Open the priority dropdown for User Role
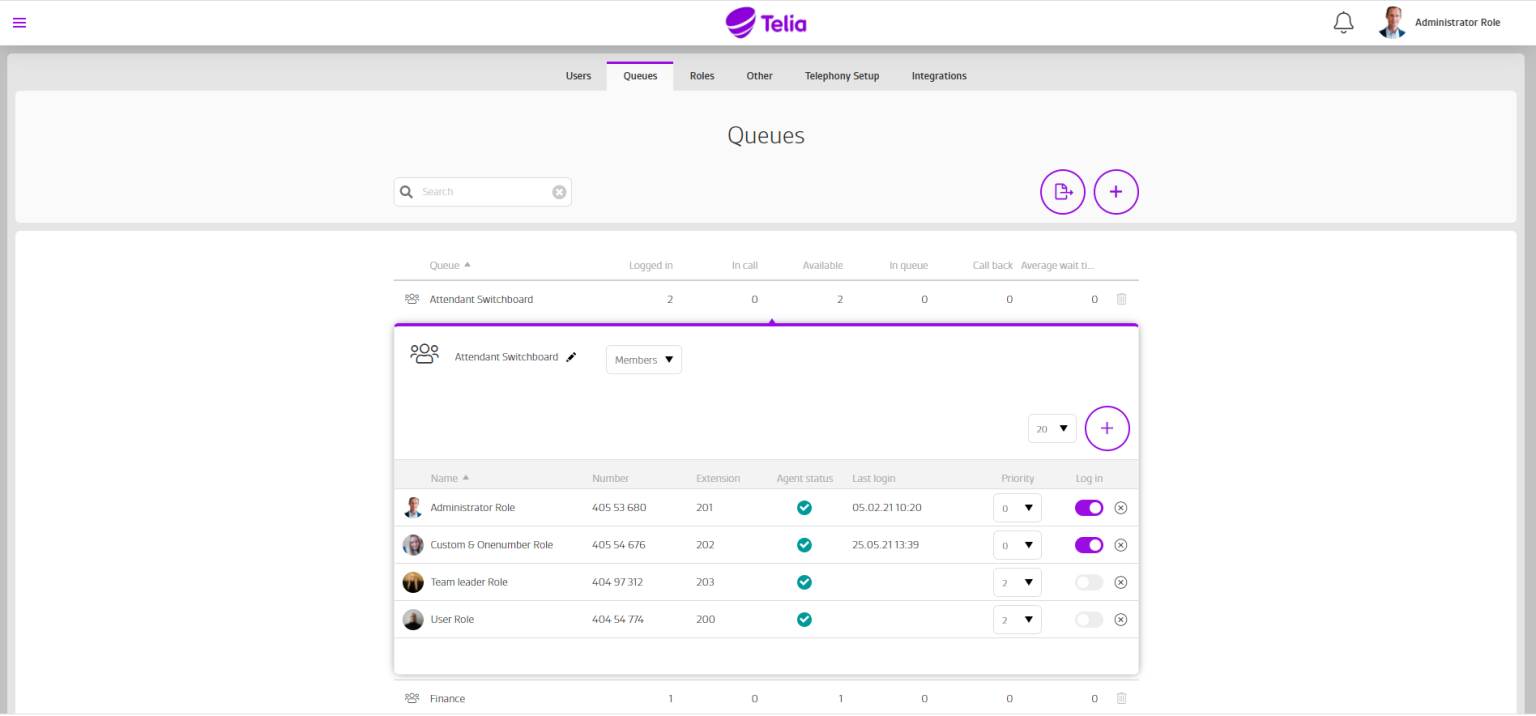 coord(1017,619)
